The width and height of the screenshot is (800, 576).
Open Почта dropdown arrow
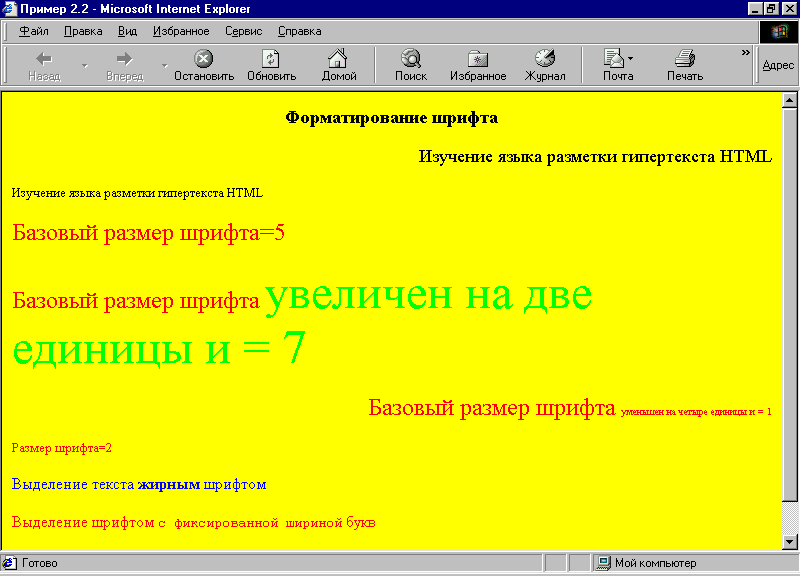tap(631, 59)
